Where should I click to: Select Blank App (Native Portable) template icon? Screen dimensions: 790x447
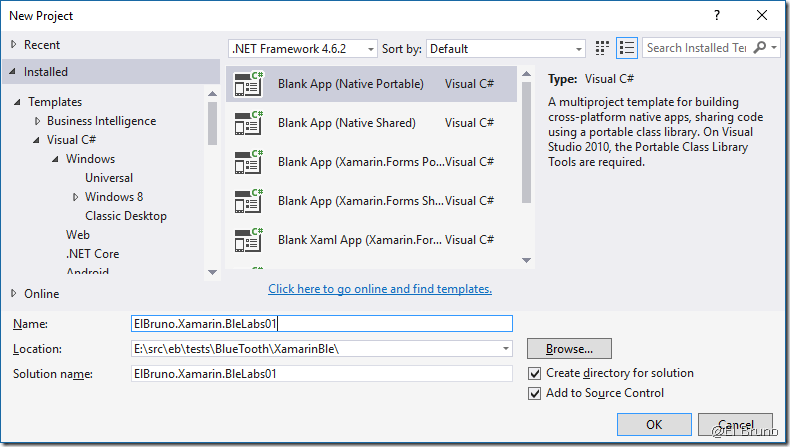pos(248,85)
